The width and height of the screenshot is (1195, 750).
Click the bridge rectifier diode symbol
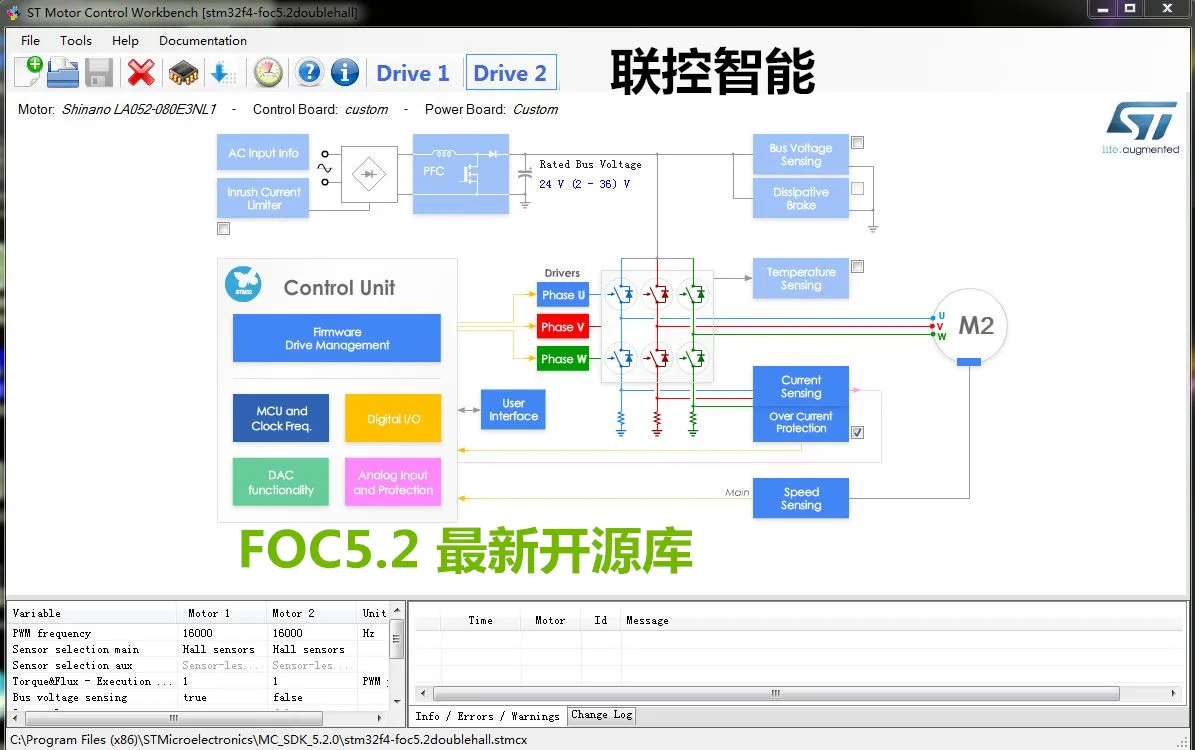click(x=369, y=175)
